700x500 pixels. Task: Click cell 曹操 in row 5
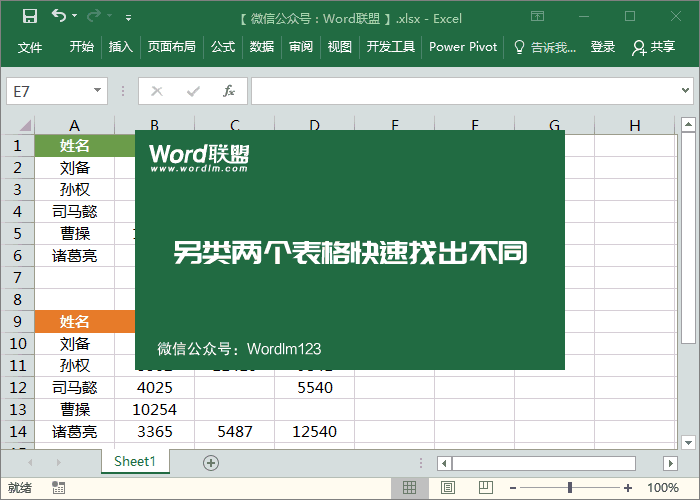(x=75, y=233)
